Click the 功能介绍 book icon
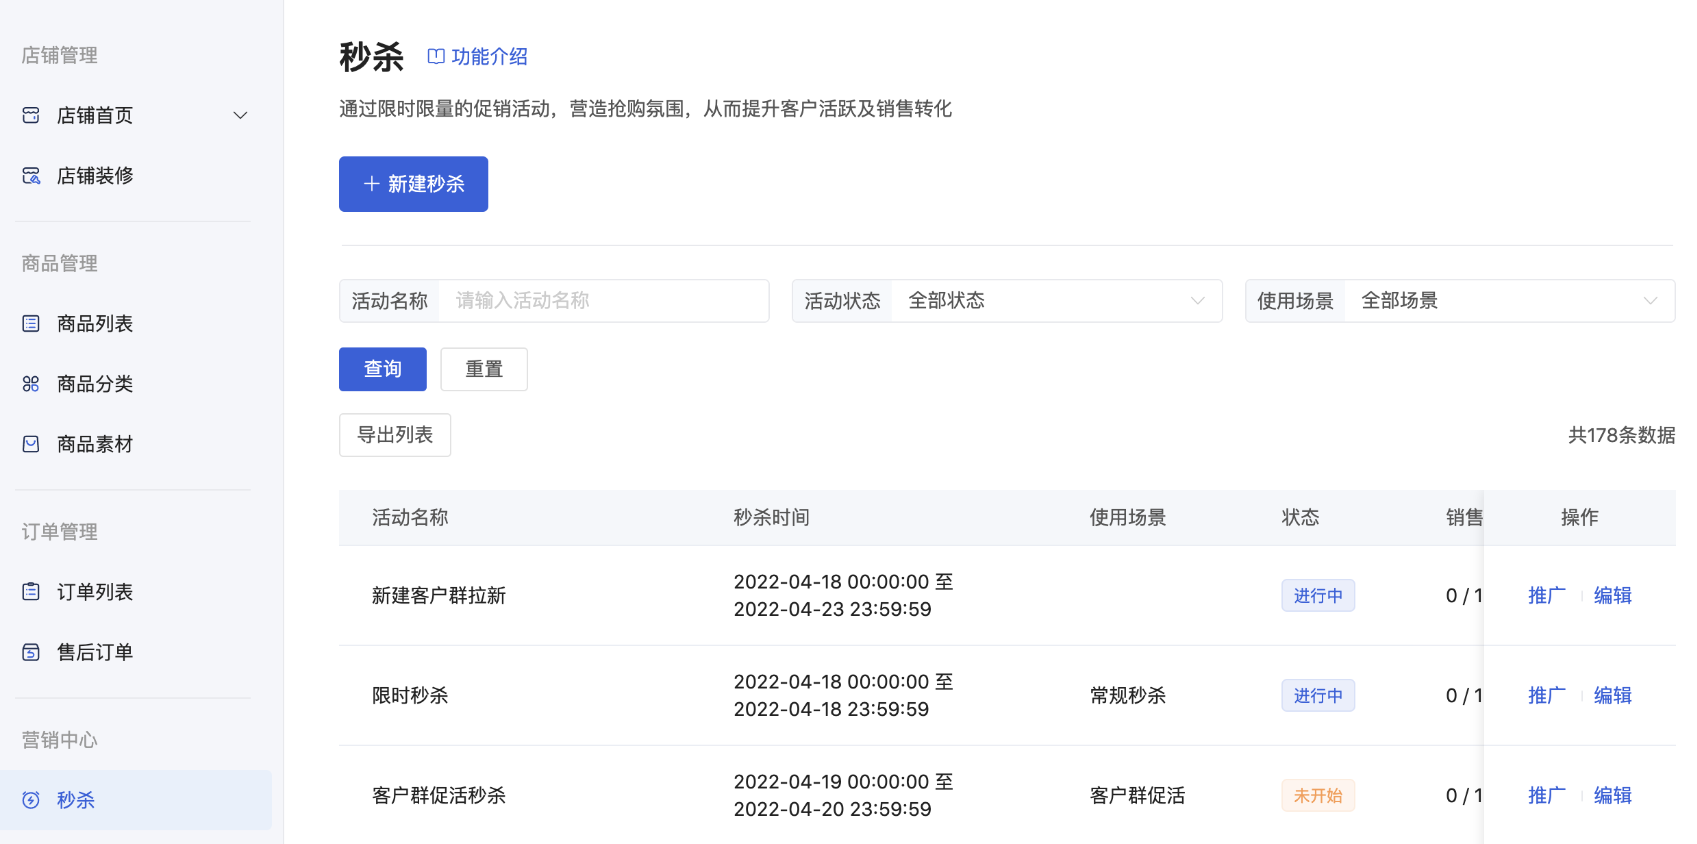This screenshot has width=1697, height=844. 436,57
